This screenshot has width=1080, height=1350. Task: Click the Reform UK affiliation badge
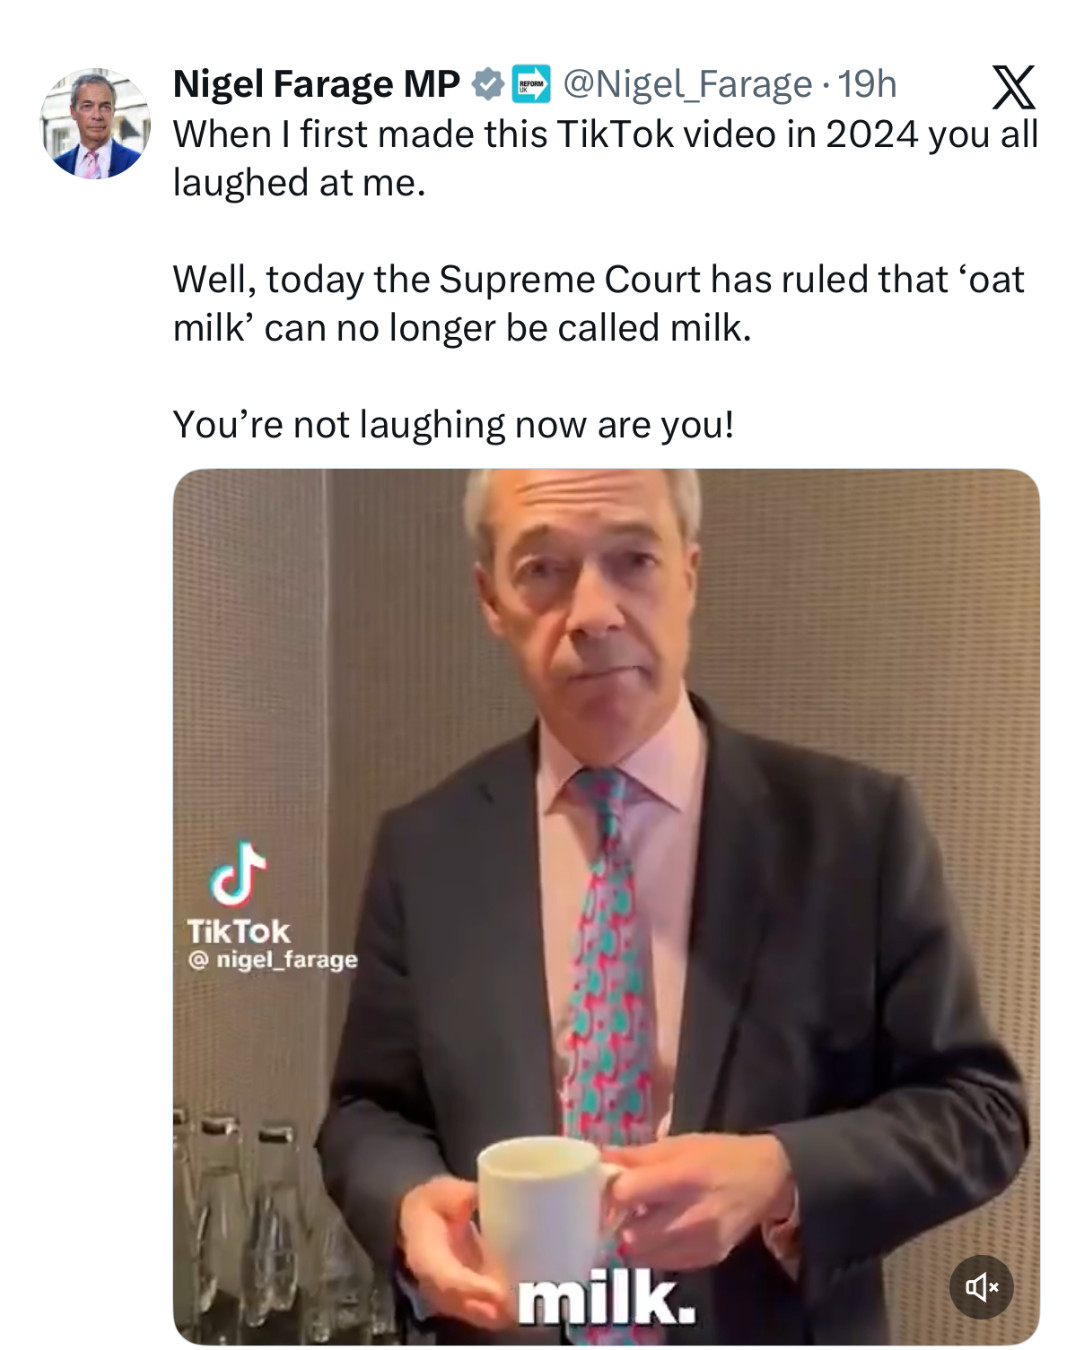(531, 85)
